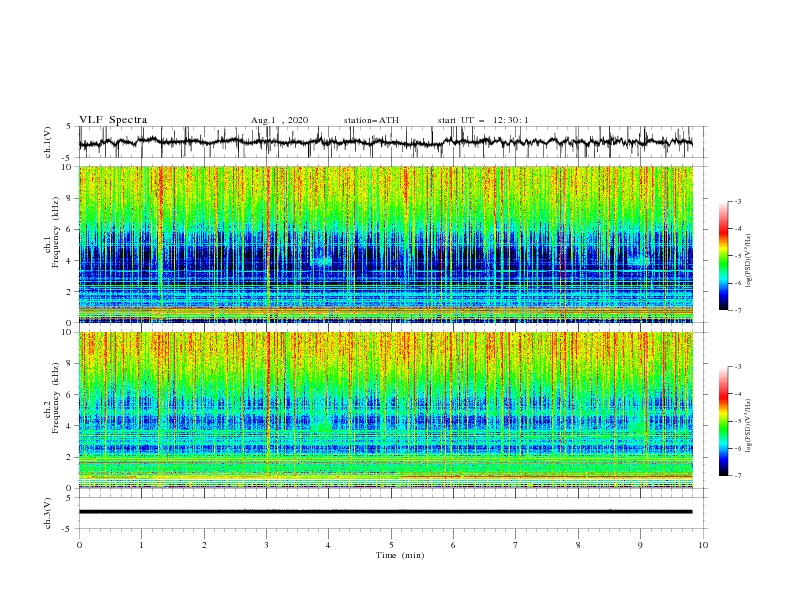This screenshot has height=612, width=792.
Task: Click the 'start UT = 12:30: 1' label
Action: (x=483, y=120)
